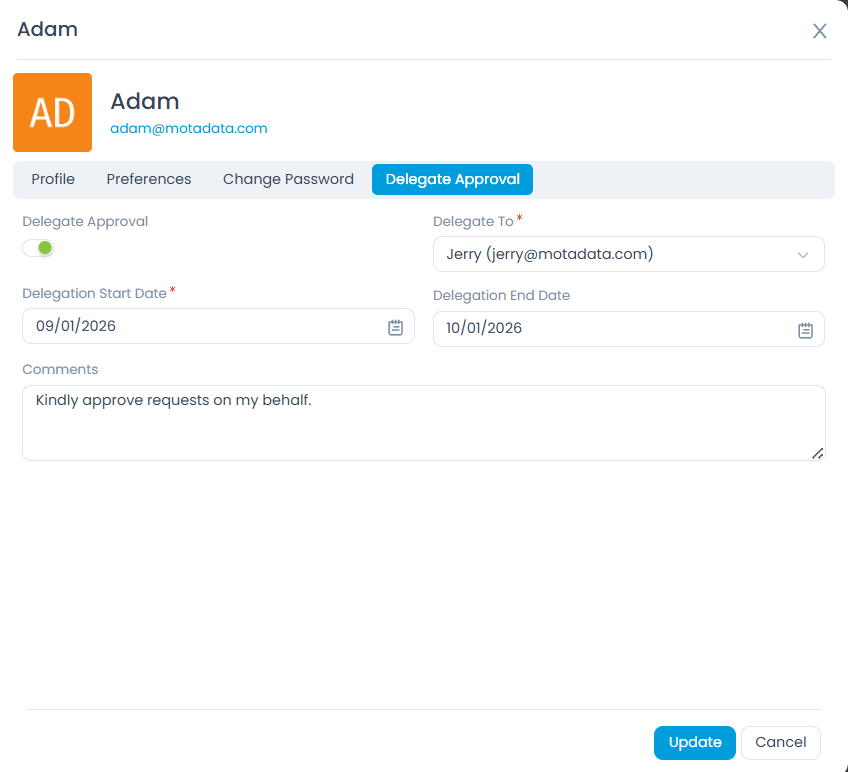
Task: Disable the Delegate Approval toggle switch
Action: (38, 248)
